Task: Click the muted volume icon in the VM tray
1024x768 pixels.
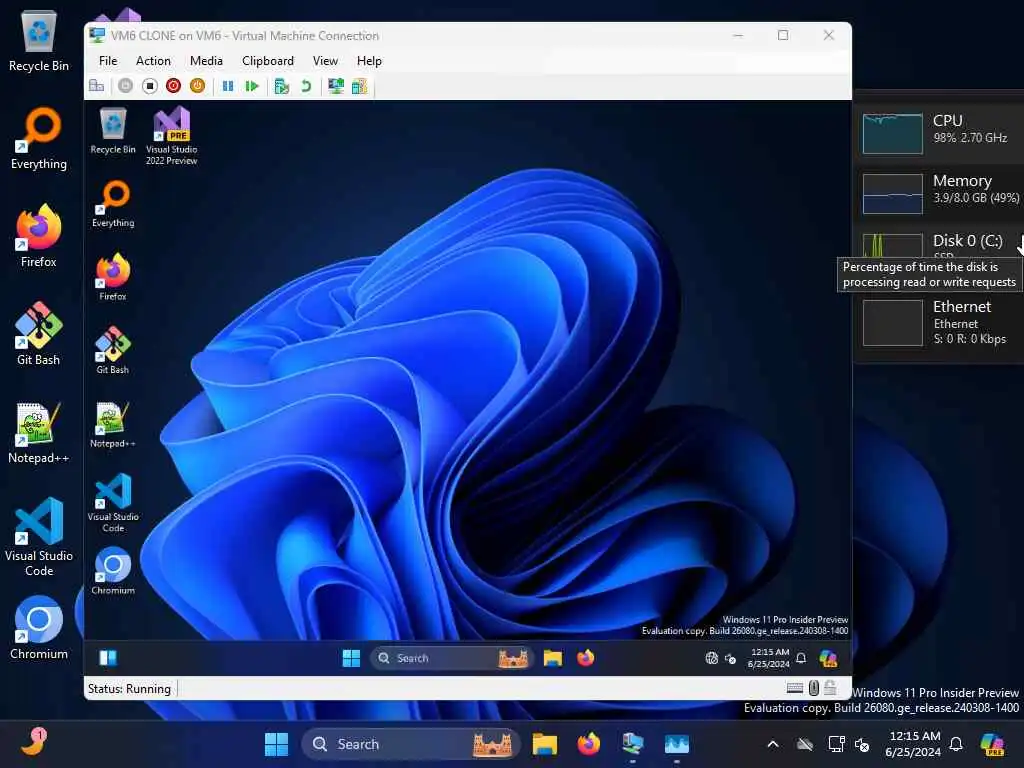Action: click(731, 658)
